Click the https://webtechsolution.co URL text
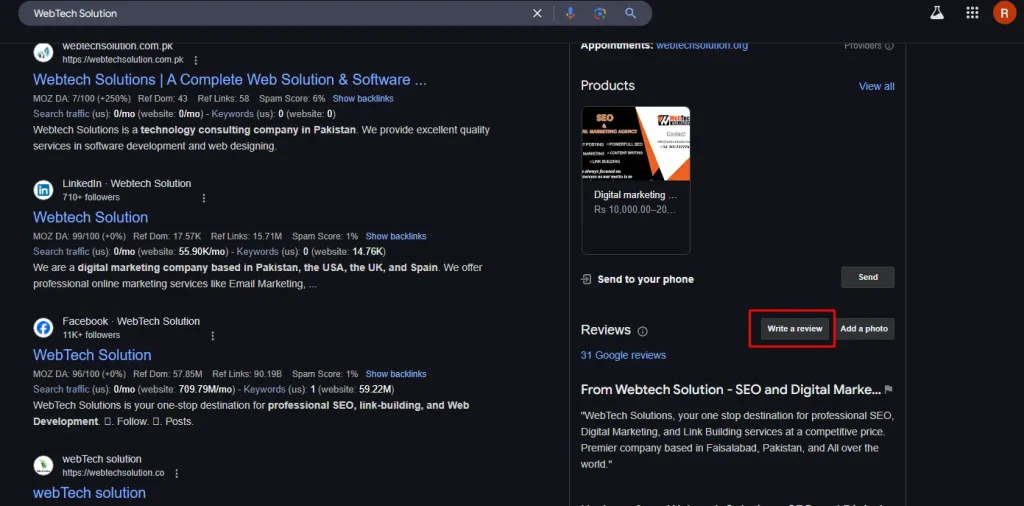1024x506 pixels. (x=114, y=473)
